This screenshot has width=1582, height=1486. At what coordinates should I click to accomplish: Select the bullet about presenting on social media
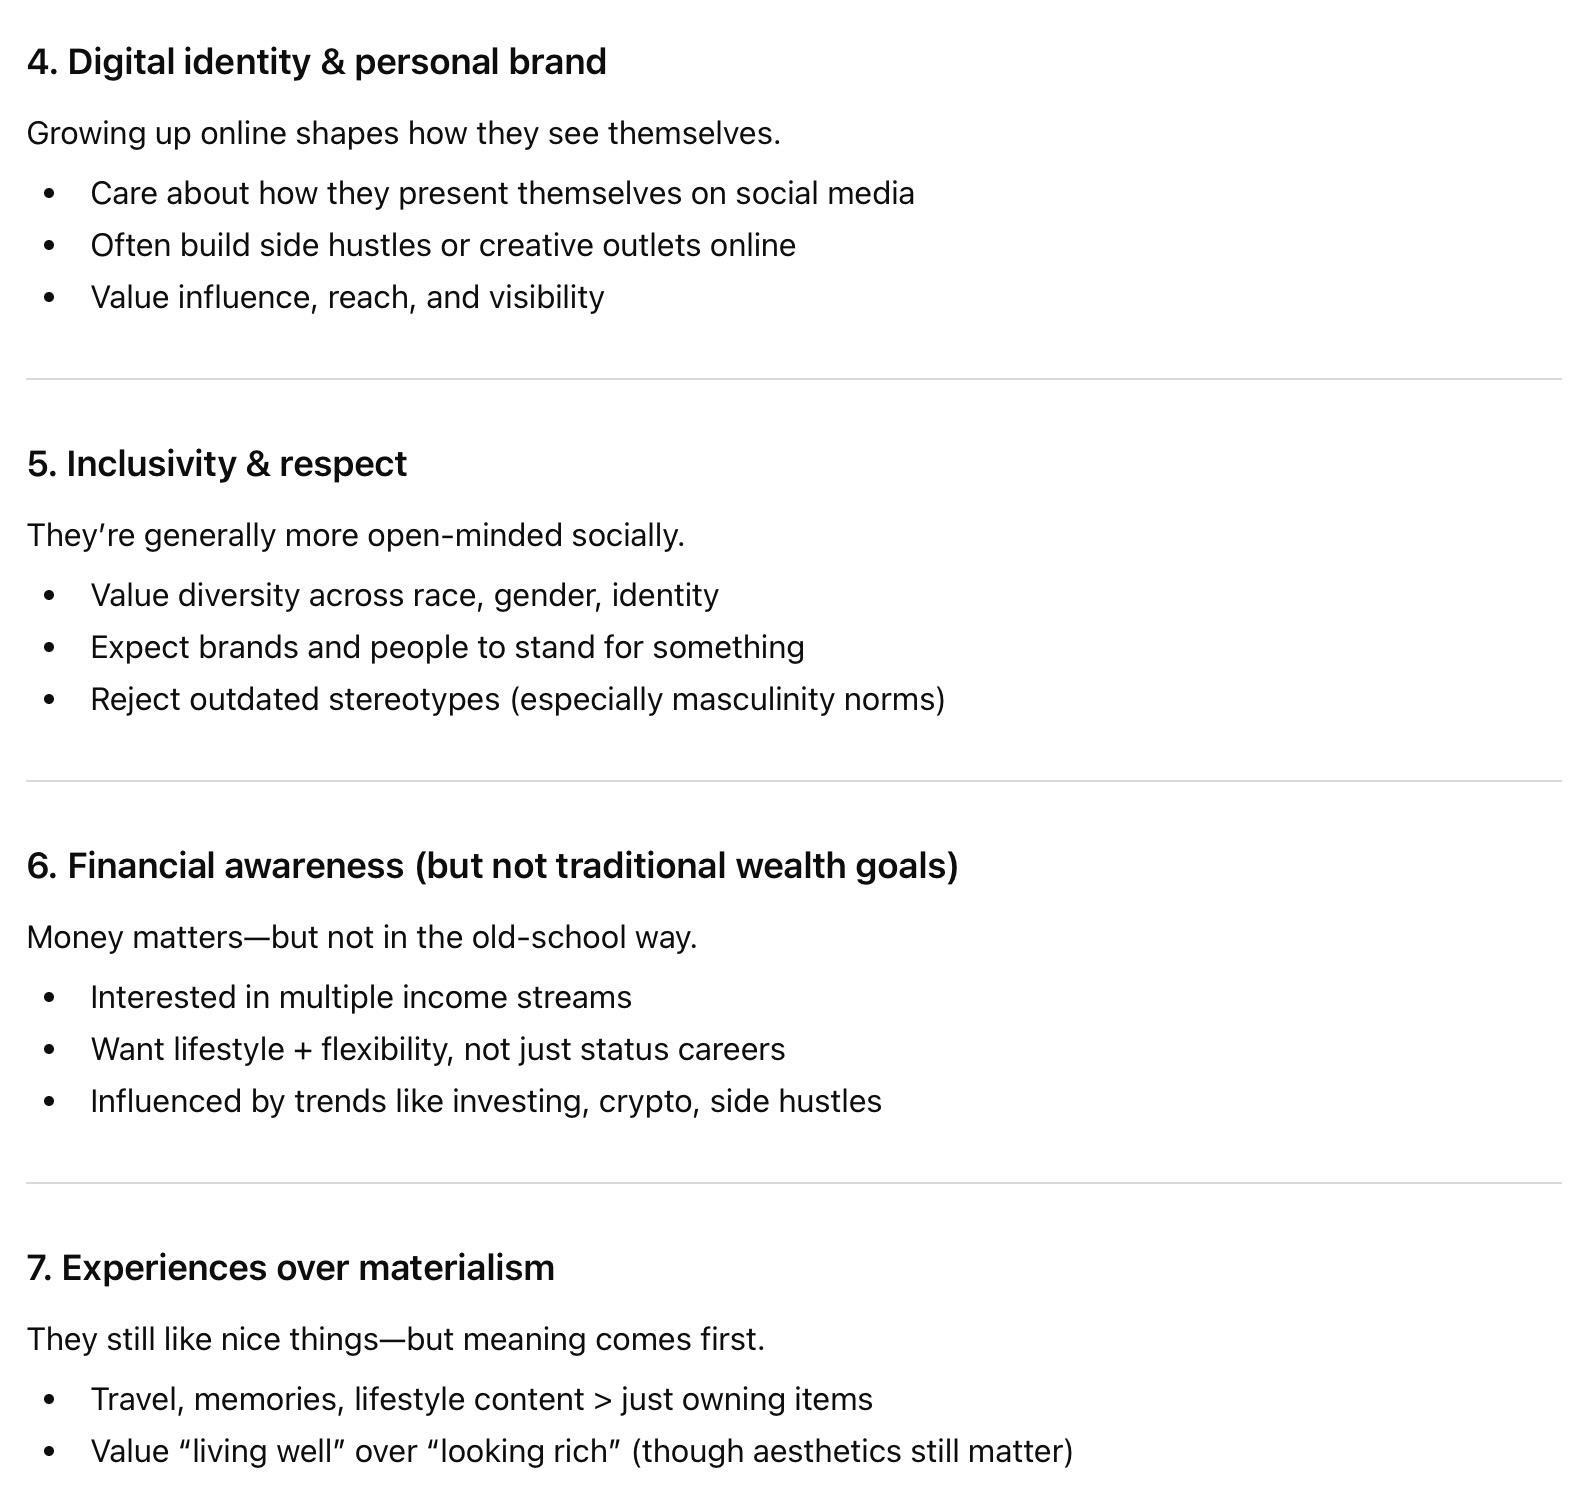click(x=502, y=193)
